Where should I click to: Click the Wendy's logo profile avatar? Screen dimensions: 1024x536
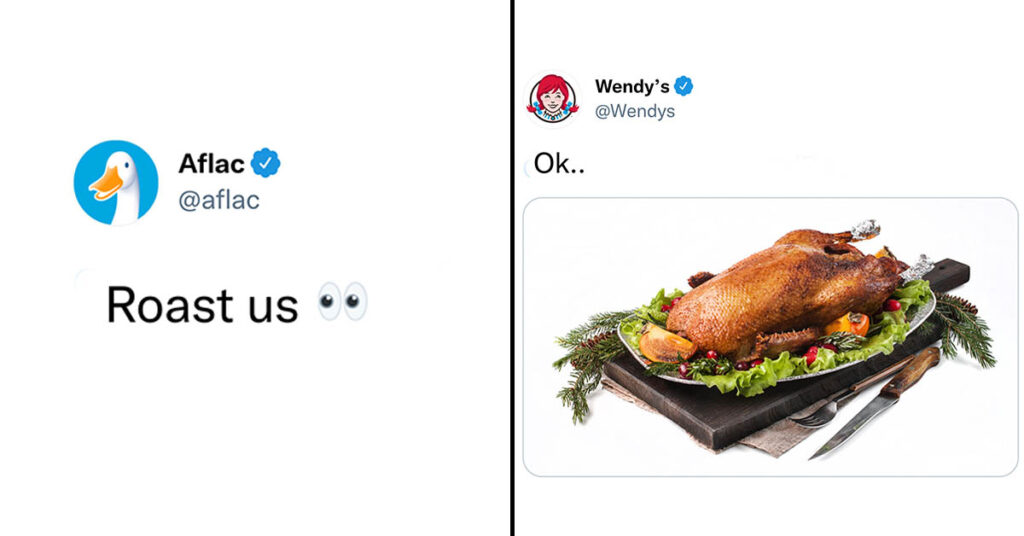coord(553,99)
